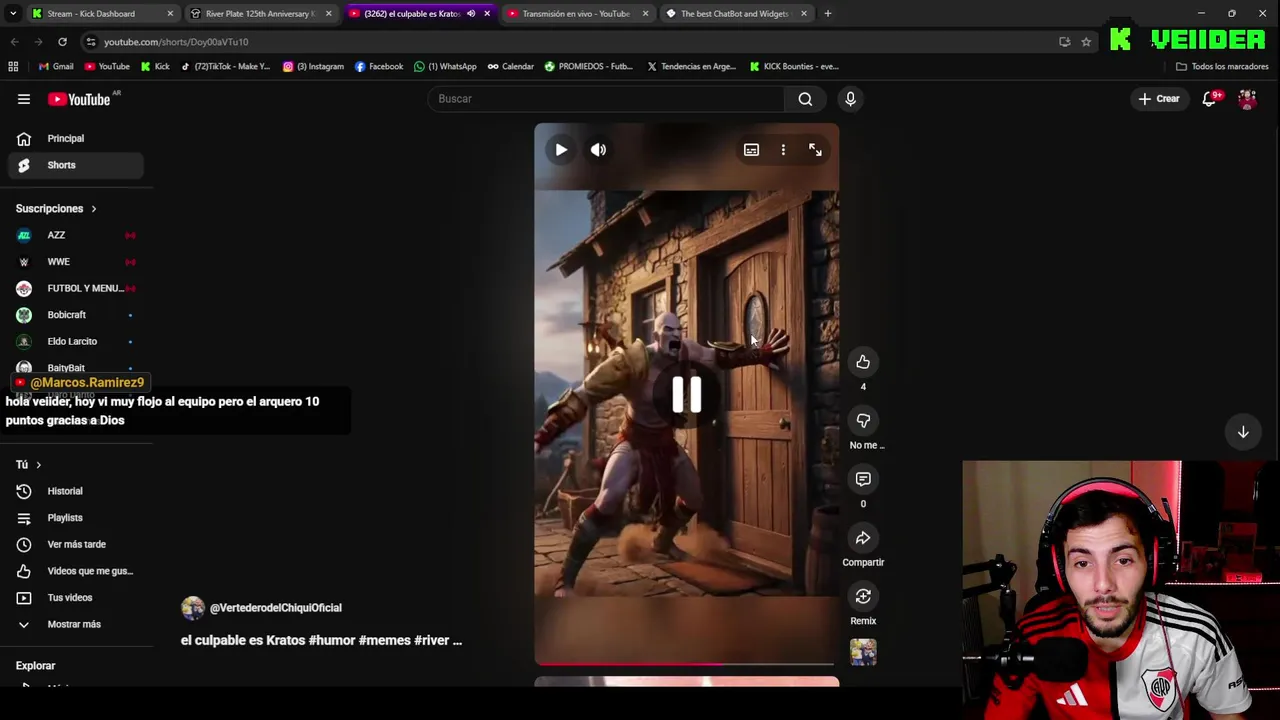Open Historial in the sidebar
Screen dimensions: 1280x720
tap(76, 491)
